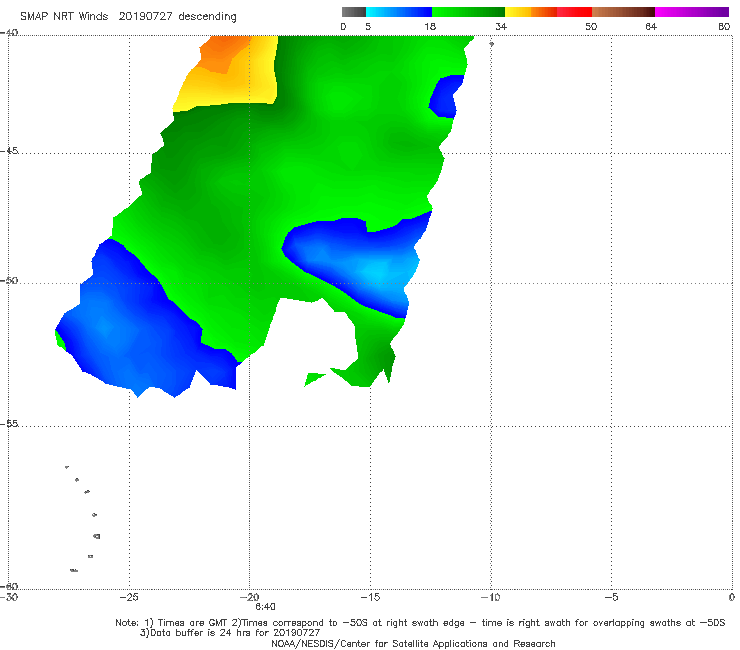740x650 pixels.
Task: Click the title 'SMAP NRT Winds 20190727 descending'
Action: (x=128, y=16)
